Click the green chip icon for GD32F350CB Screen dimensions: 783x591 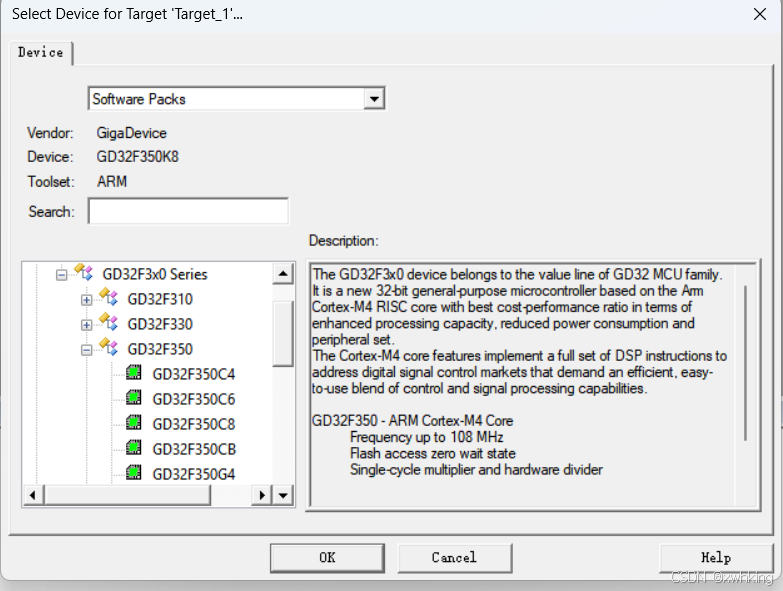coord(133,447)
